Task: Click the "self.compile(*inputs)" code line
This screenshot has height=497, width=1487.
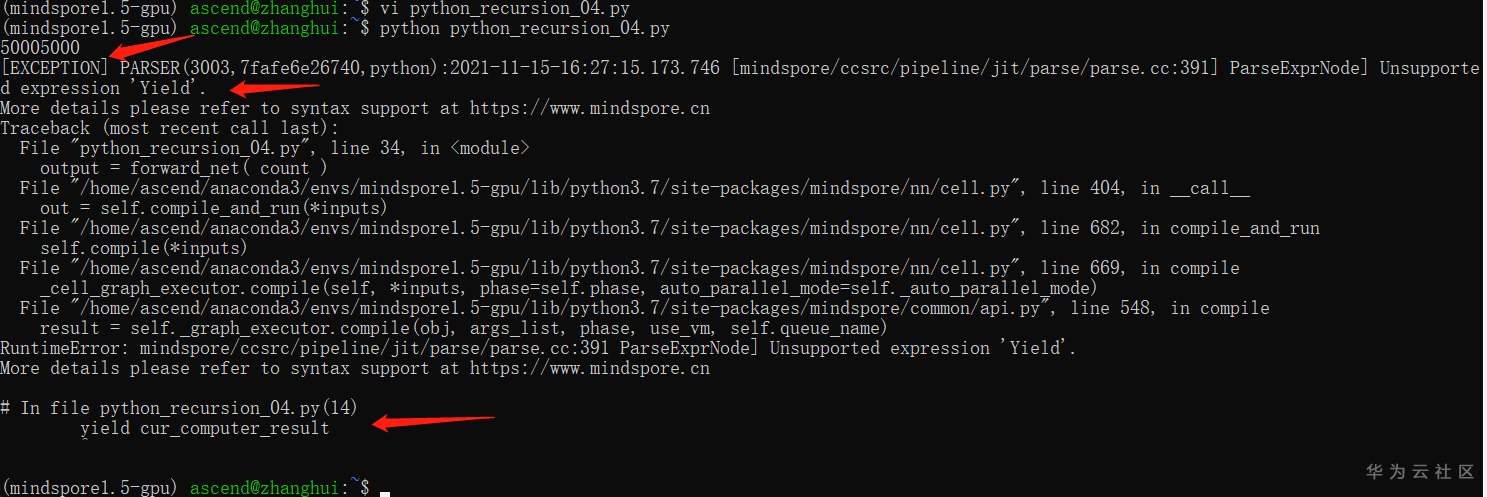Action: tap(144, 248)
